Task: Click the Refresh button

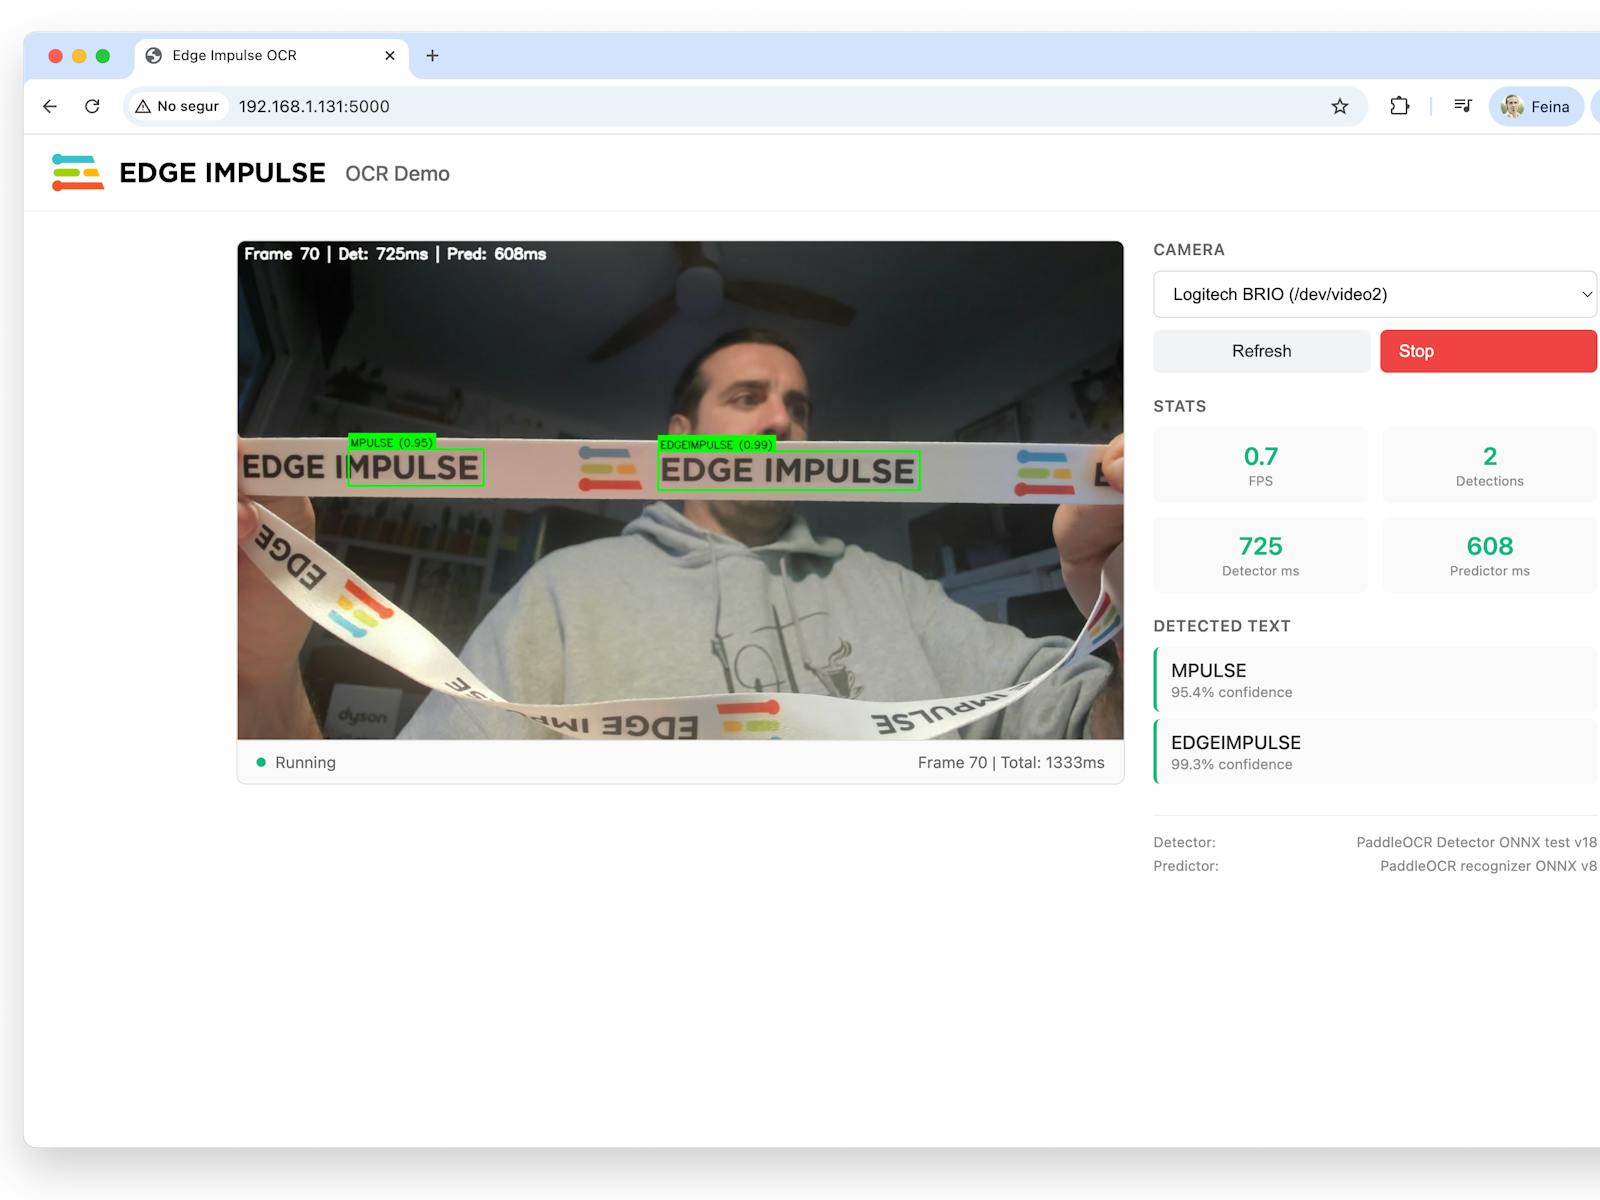Action: coord(1261,351)
